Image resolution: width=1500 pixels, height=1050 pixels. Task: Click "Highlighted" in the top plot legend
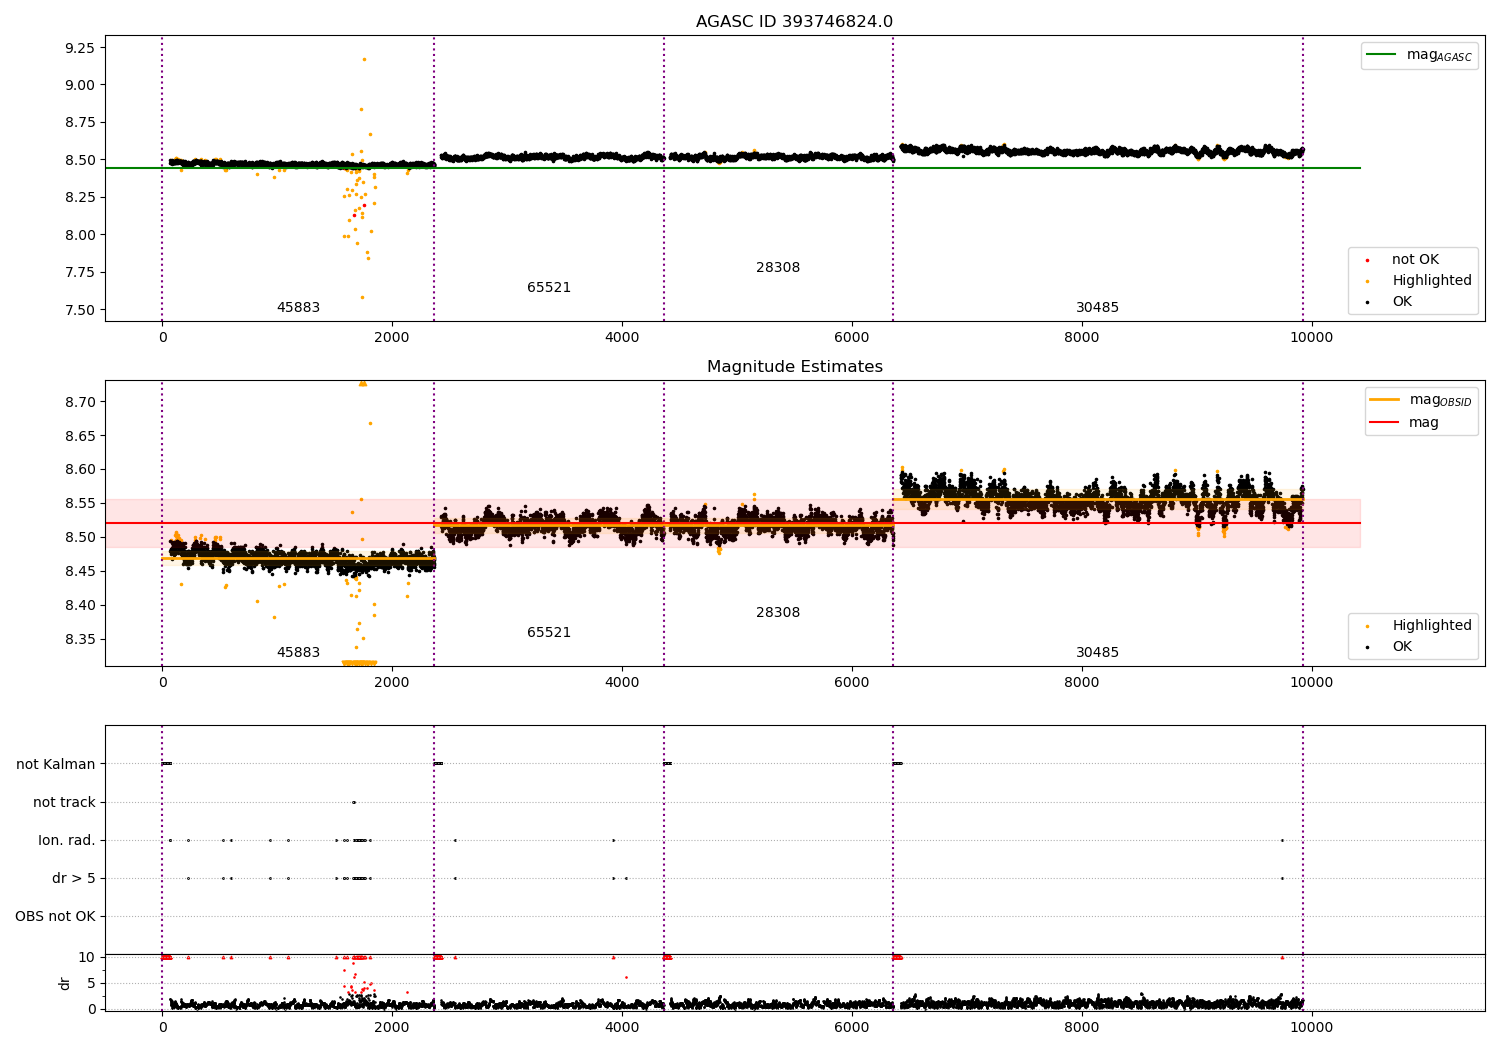point(1431,281)
